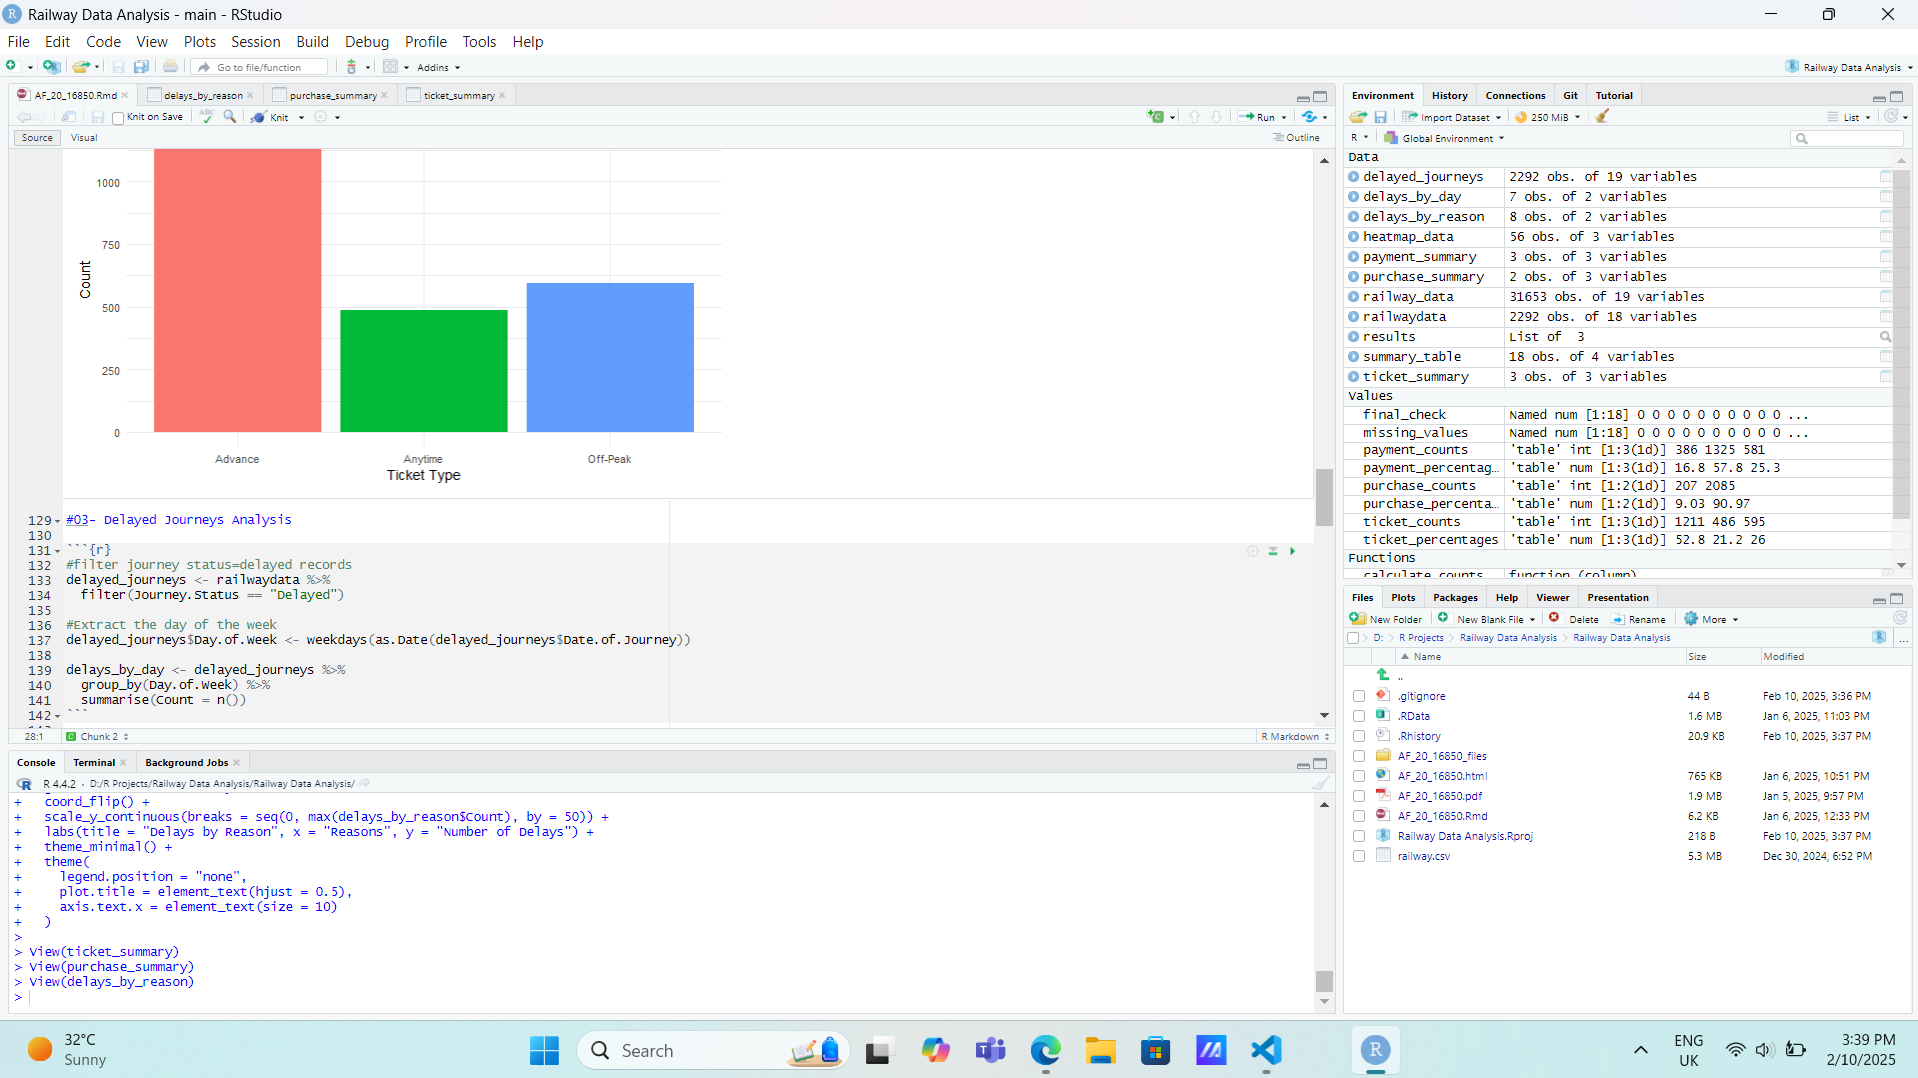This screenshot has height=1078, width=1918.
Task: Run all chunks above icon in chunk 131
Action: click(x=1273, y=551)
